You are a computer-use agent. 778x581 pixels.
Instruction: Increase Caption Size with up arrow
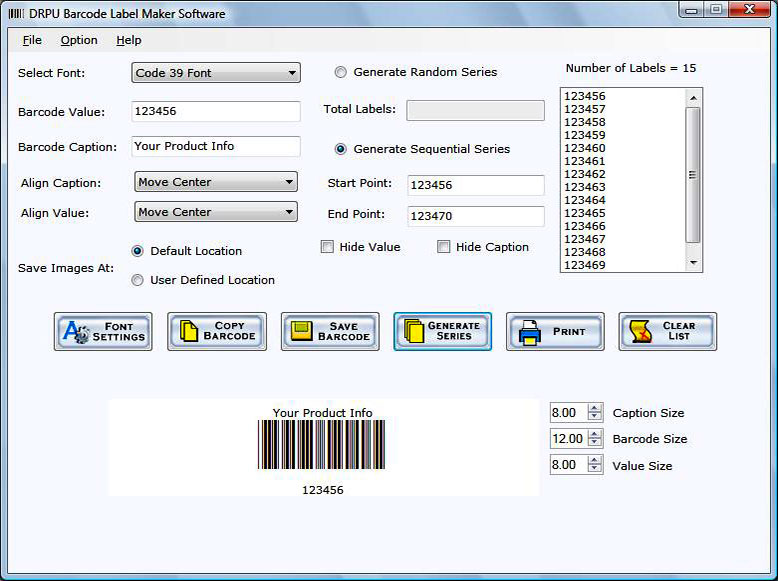(595, 408)
